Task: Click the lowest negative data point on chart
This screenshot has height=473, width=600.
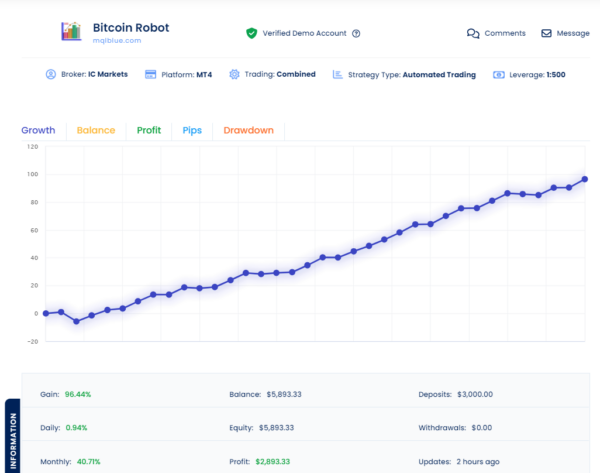Action: point(77,321)
